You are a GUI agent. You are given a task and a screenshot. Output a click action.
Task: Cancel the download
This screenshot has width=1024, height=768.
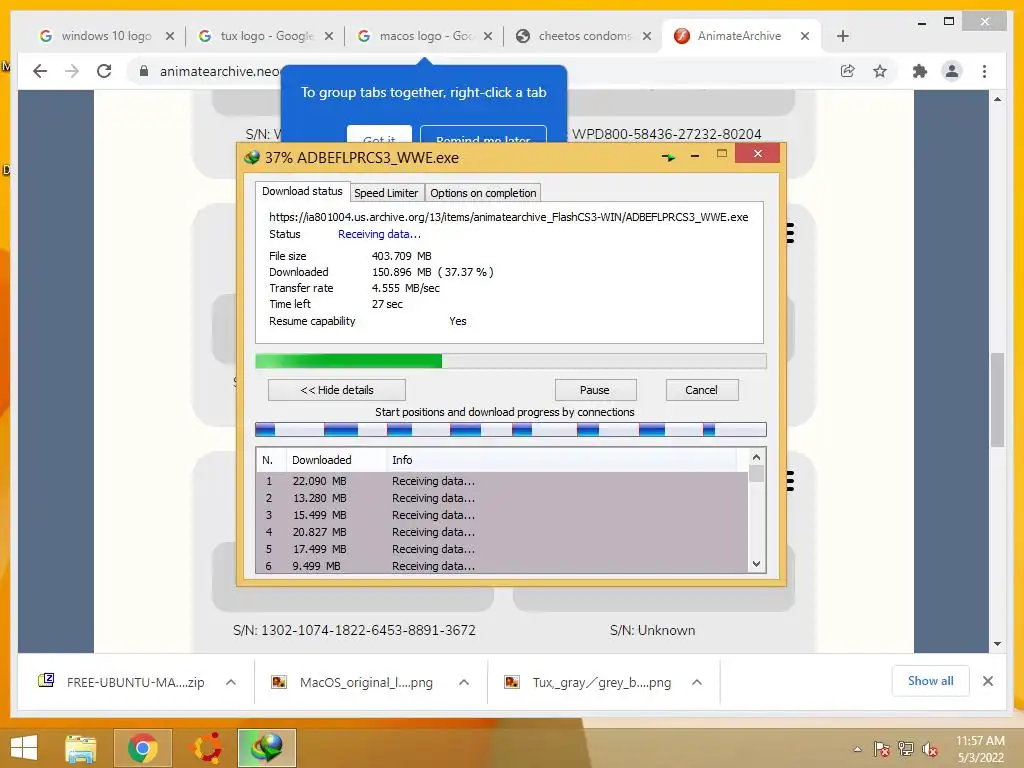click(x=702, y=390)
